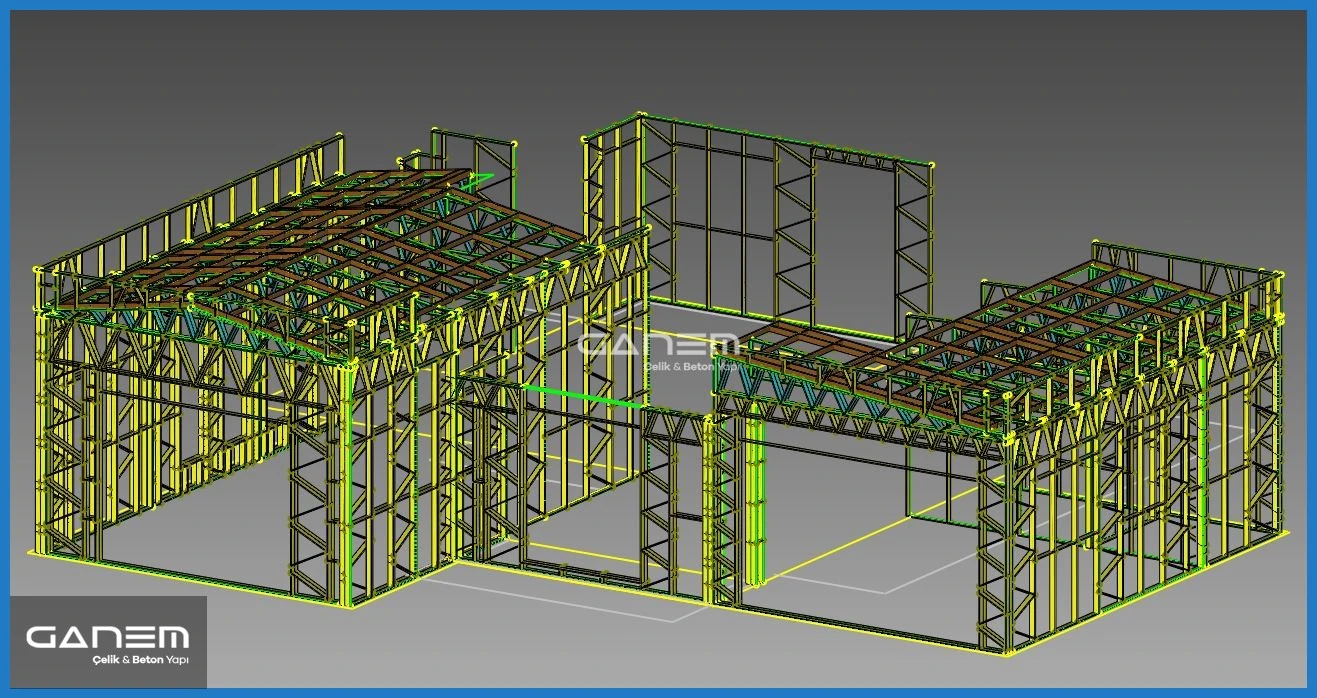
Task: Select the far left corner column of the left building
Action: tap(42, 420)
